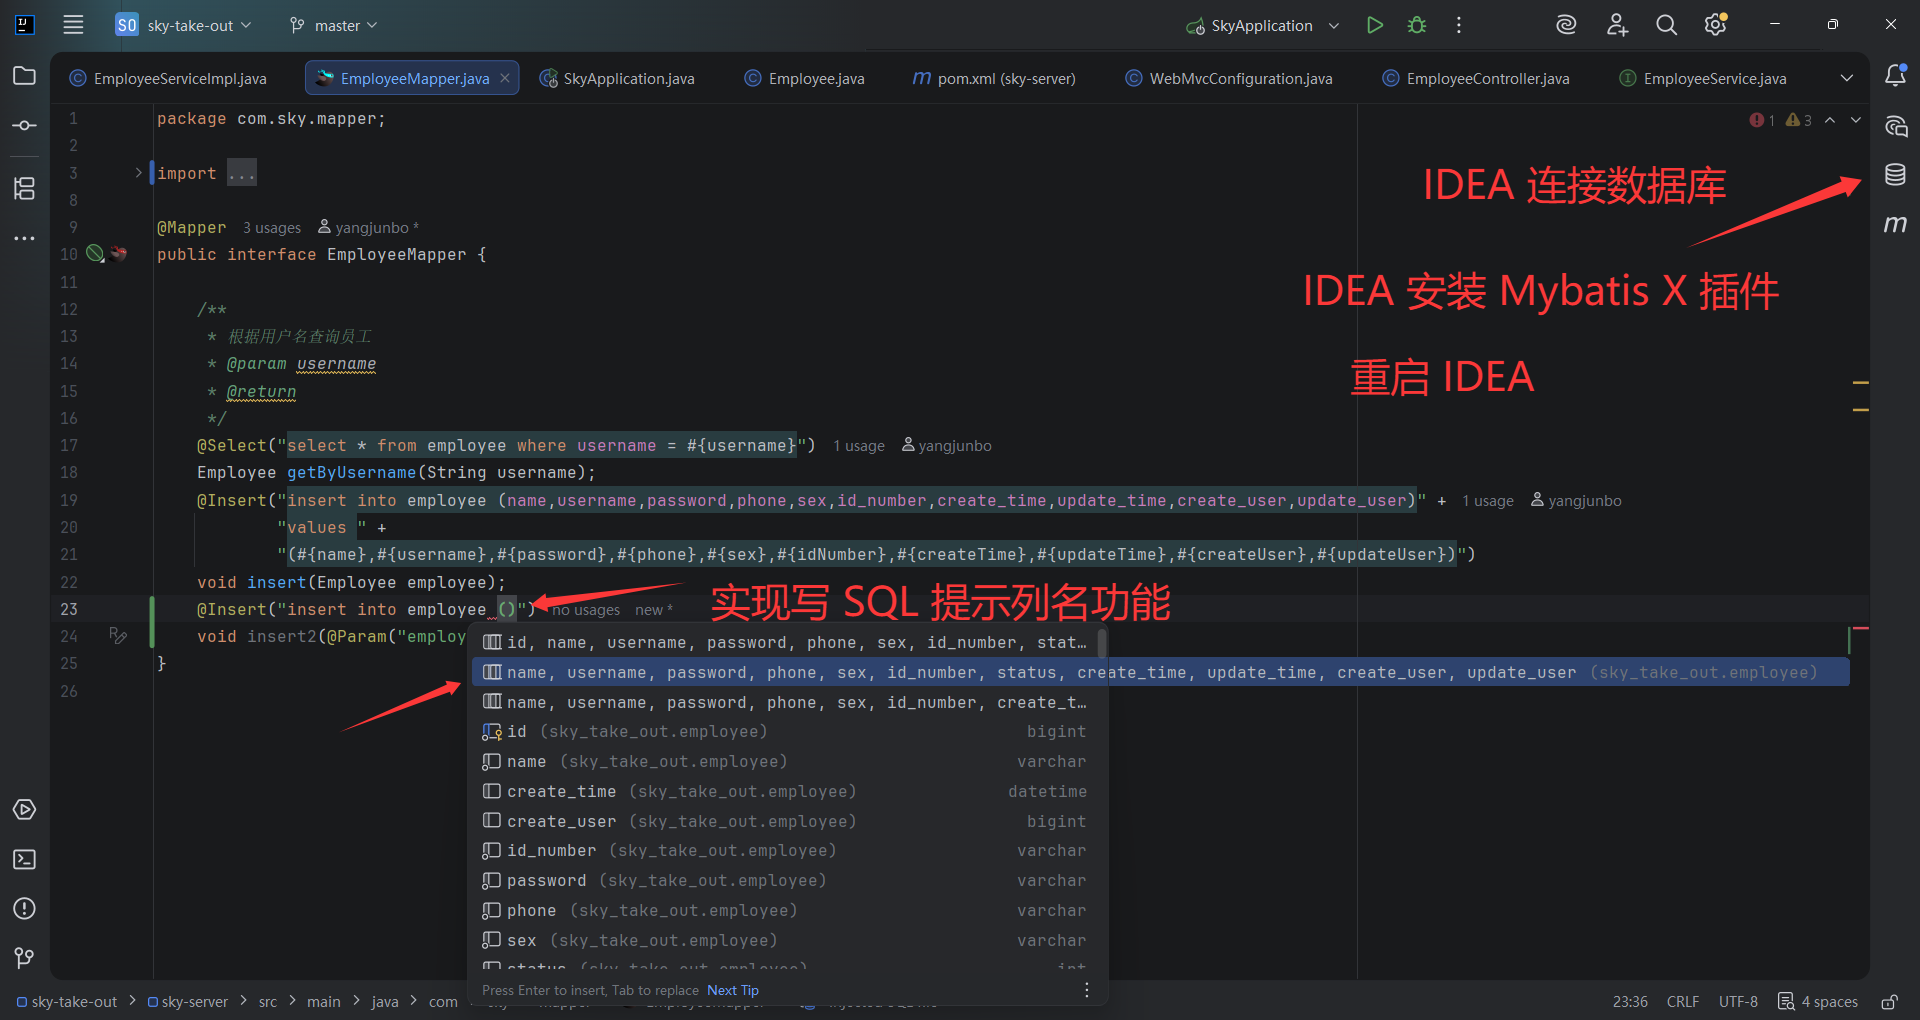Screen dimensions: 1920x1020
Task: Click sky-take-out in the breadcrumb
Action: [66, 1002]
